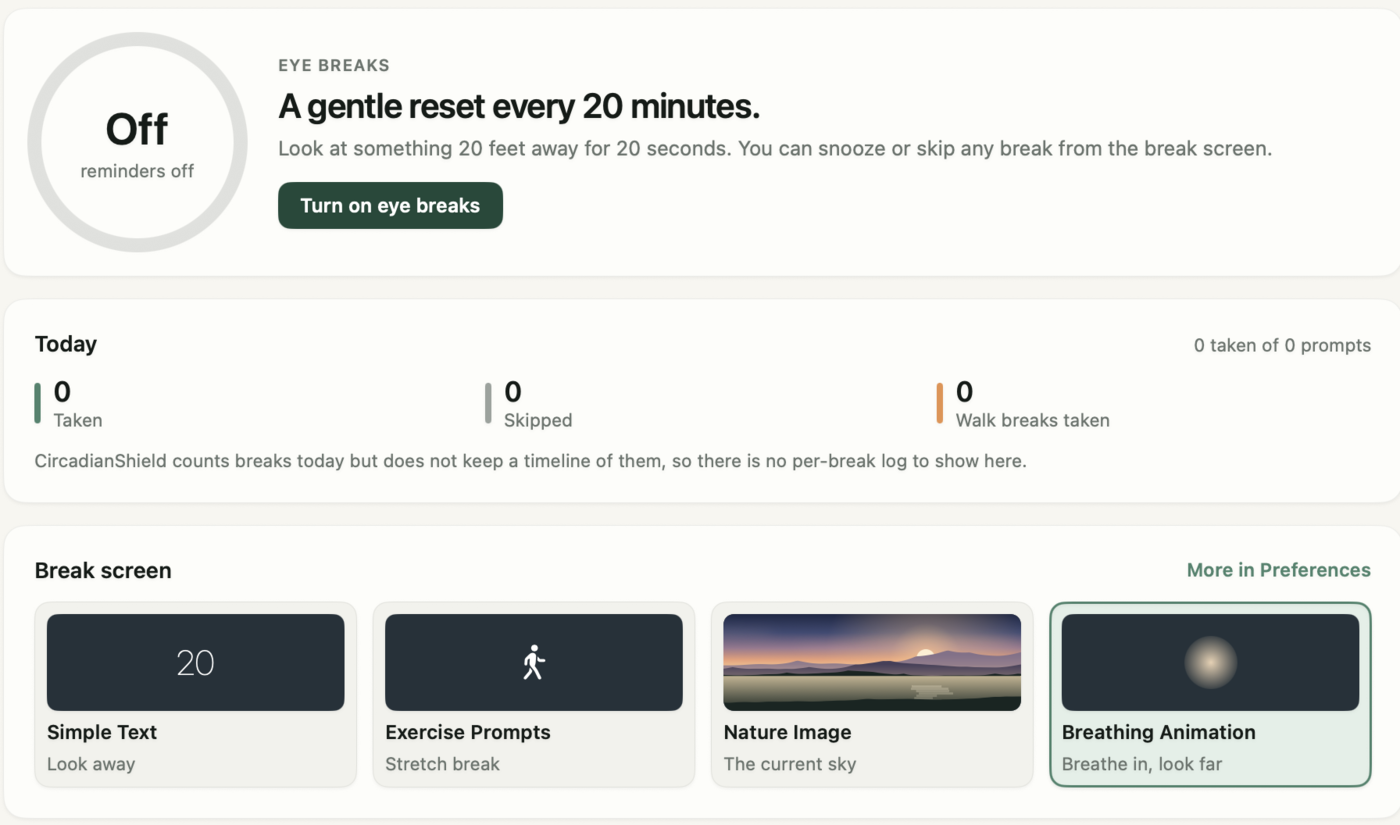Choose the Exercise Prompts break screen
The width and height of the screenshot is (1400, 825).
[x=534, y=694]
